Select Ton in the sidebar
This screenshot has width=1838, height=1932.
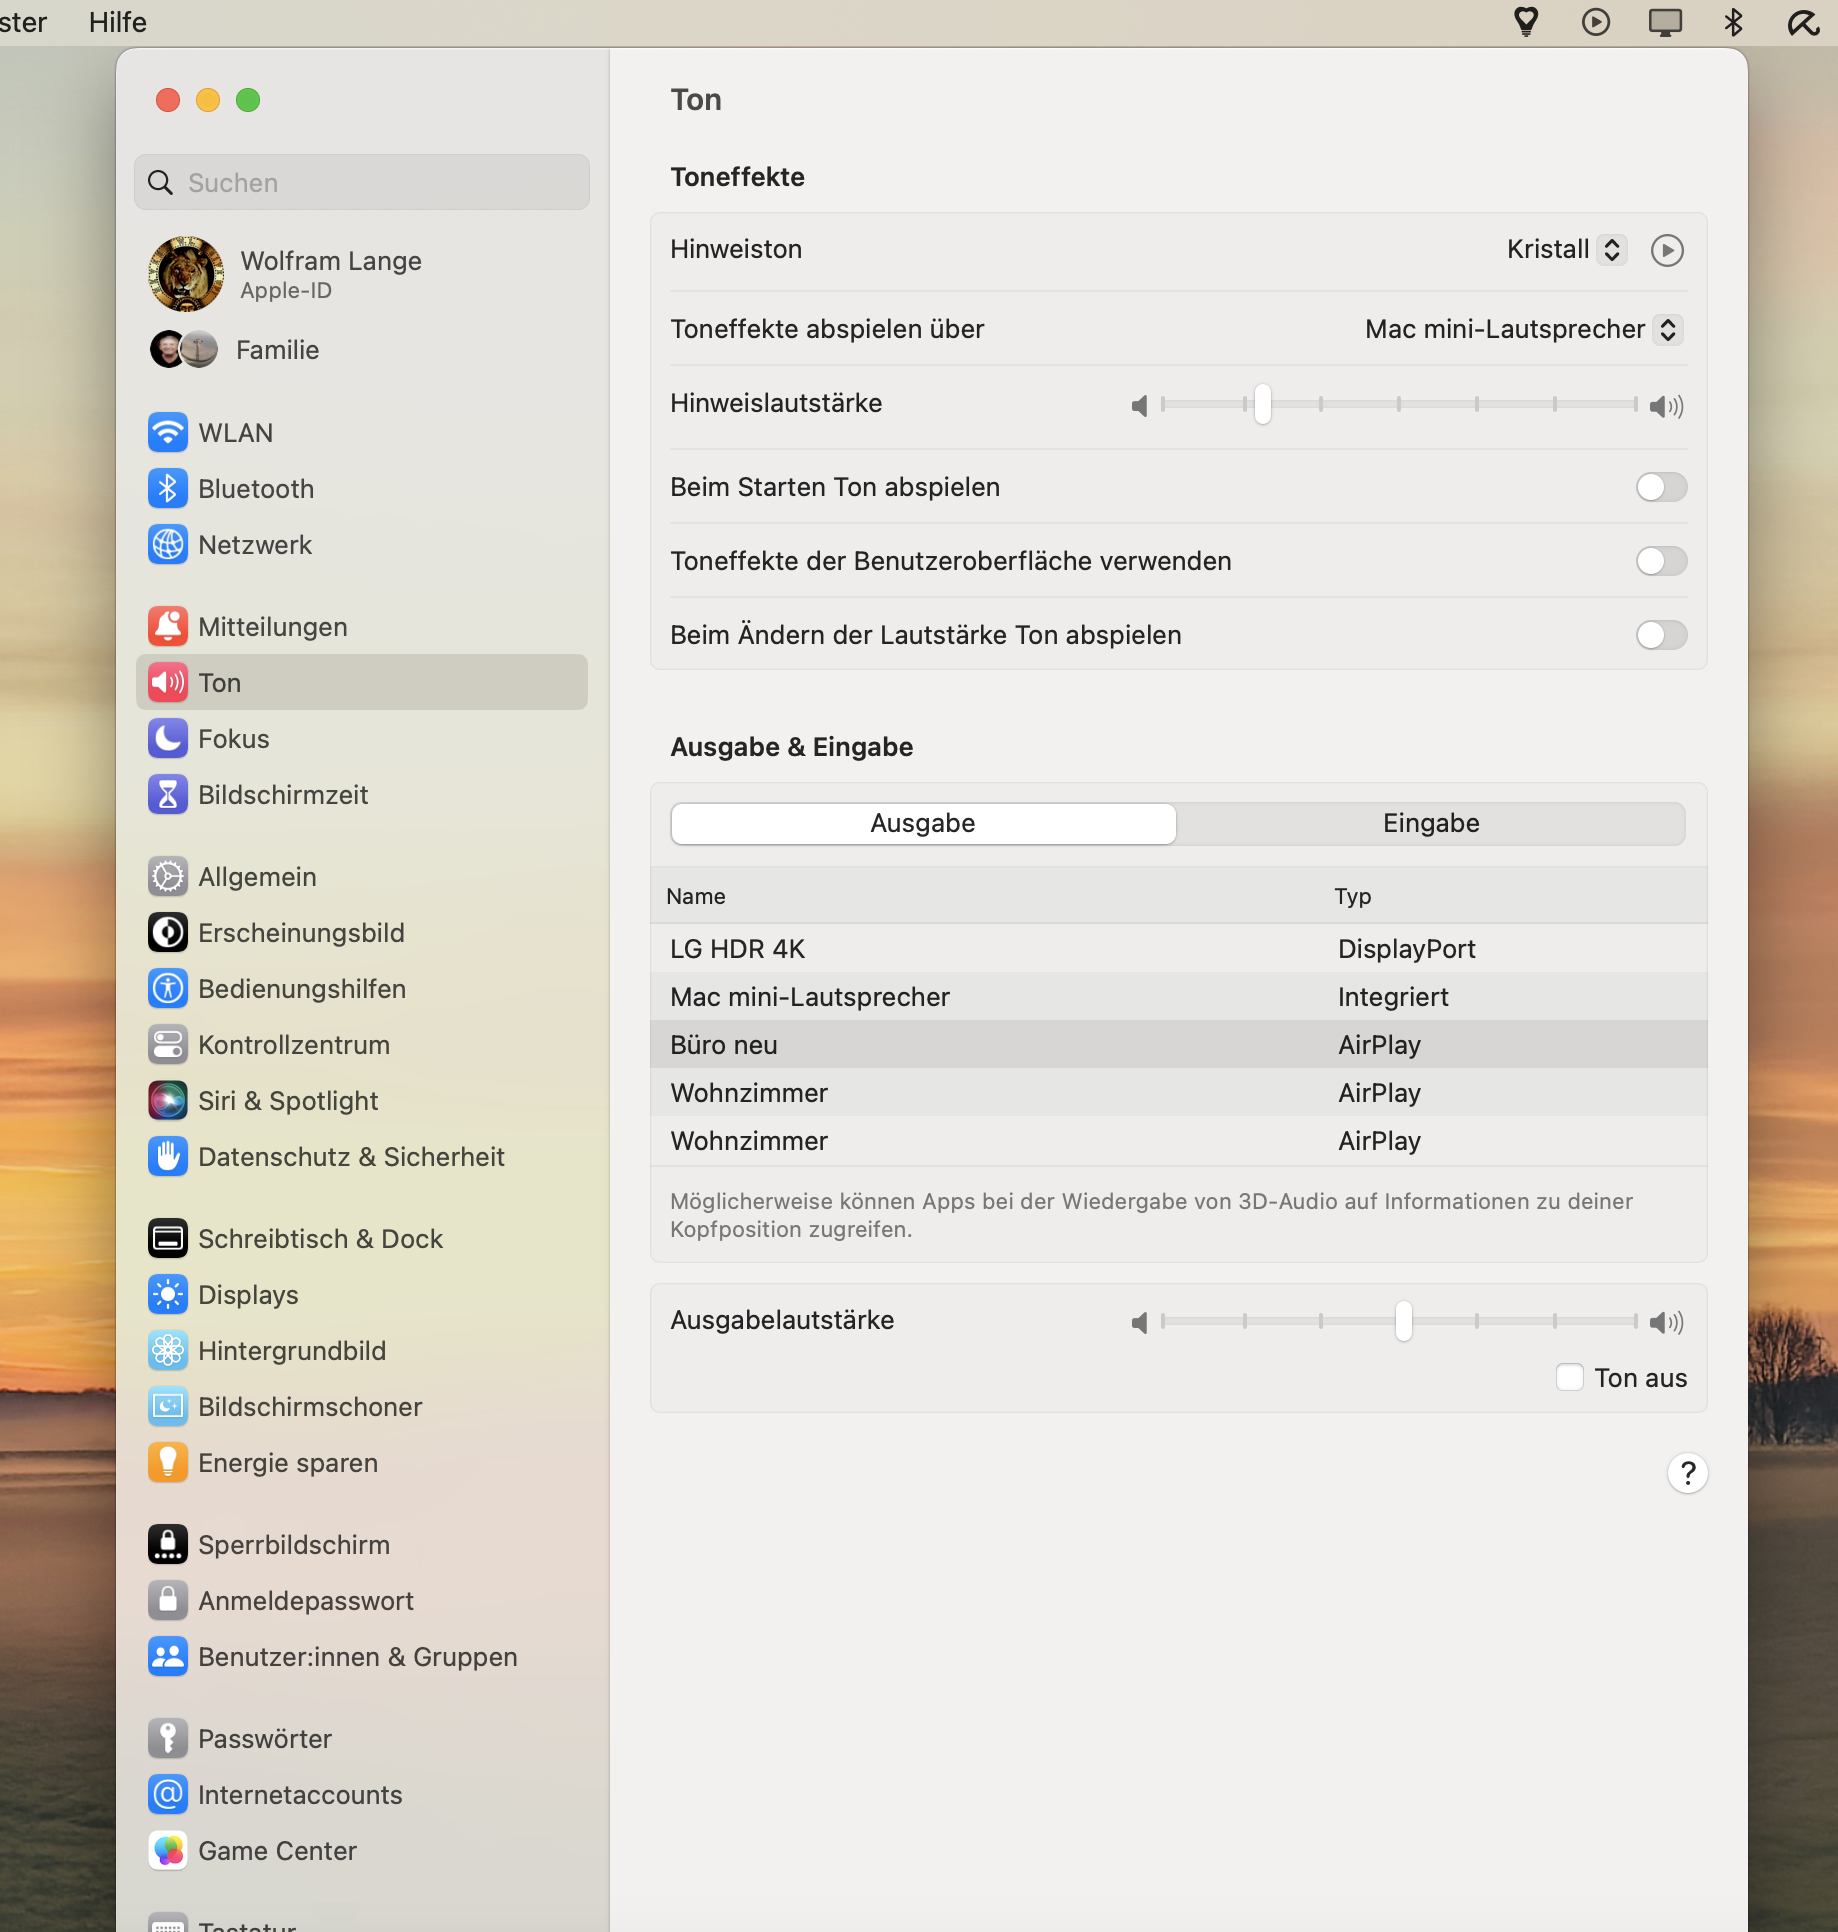pos(361,682)
